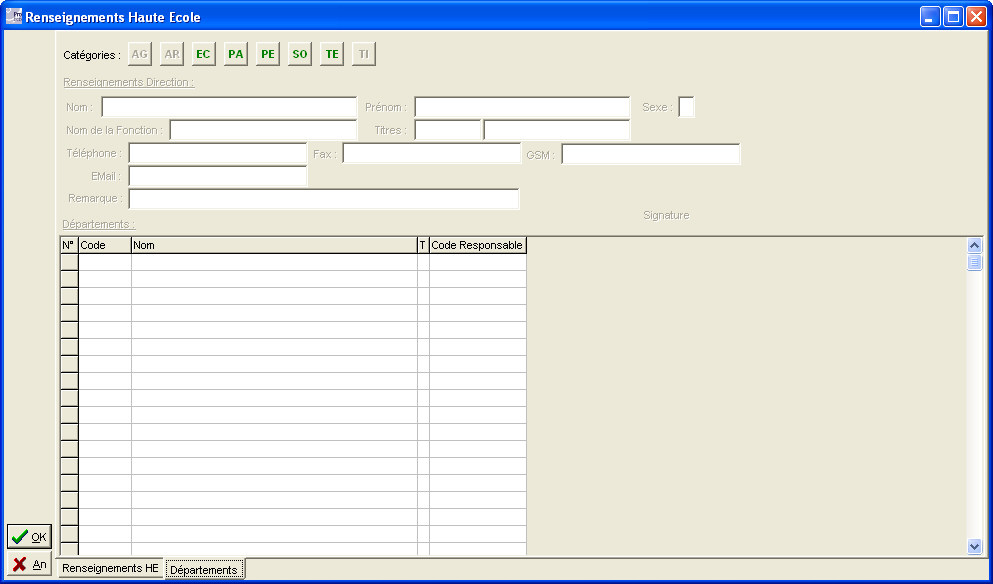The width and height of the screenshot is (993, 584).
Task: Click the Sexe field box
Action: point(686,107)
